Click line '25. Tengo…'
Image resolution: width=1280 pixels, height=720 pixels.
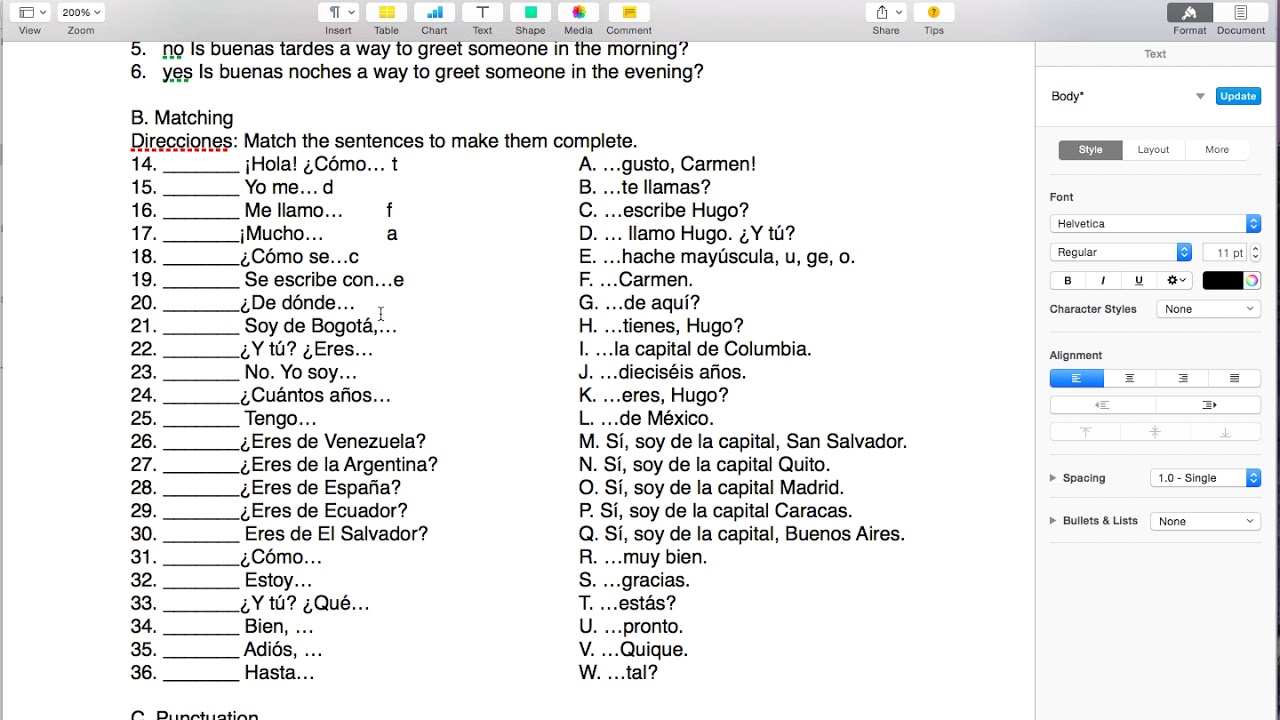click(x=224, y=418)
